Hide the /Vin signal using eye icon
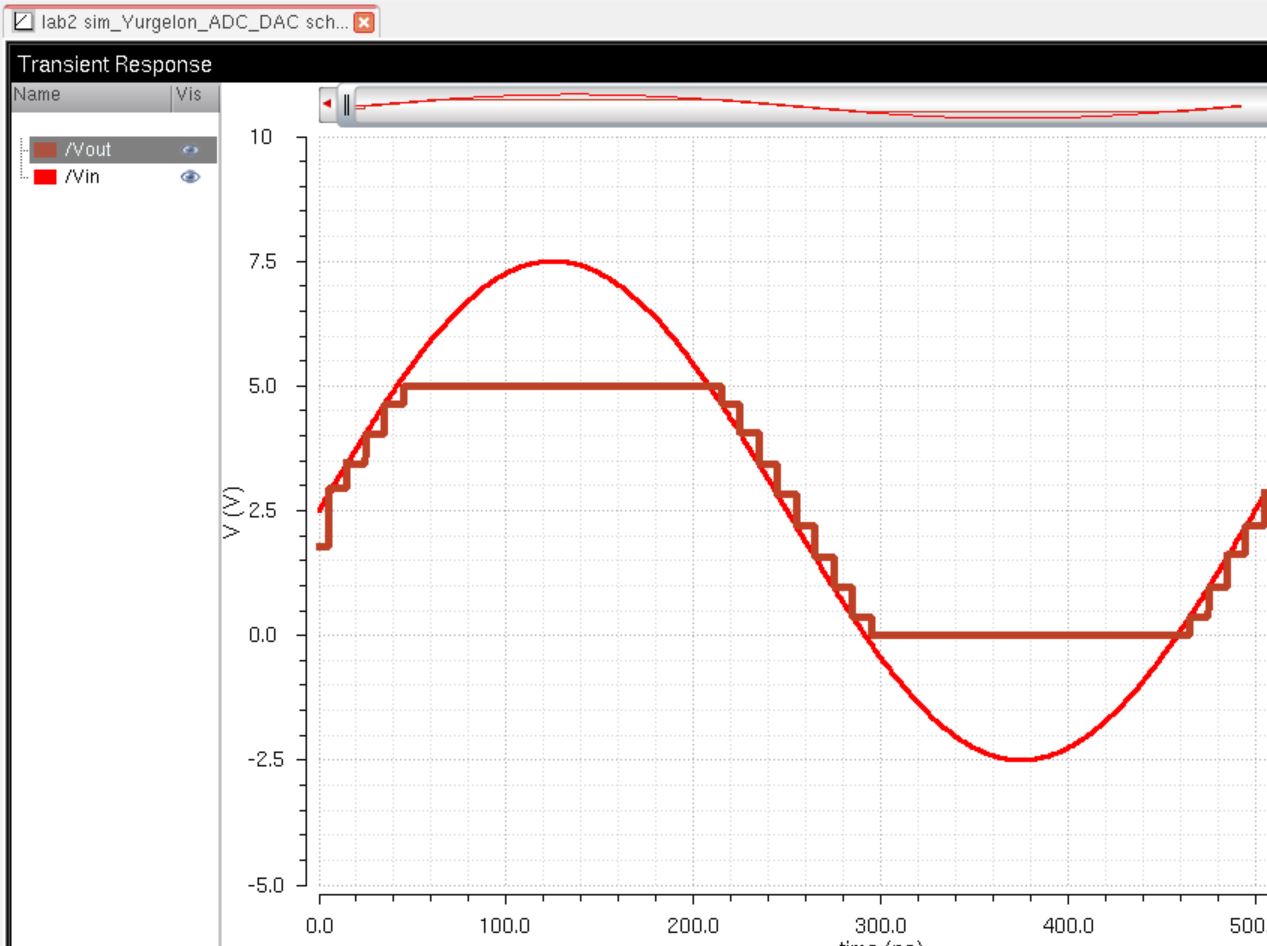This screenshot has height=946, width=1267. click(190, 177)
